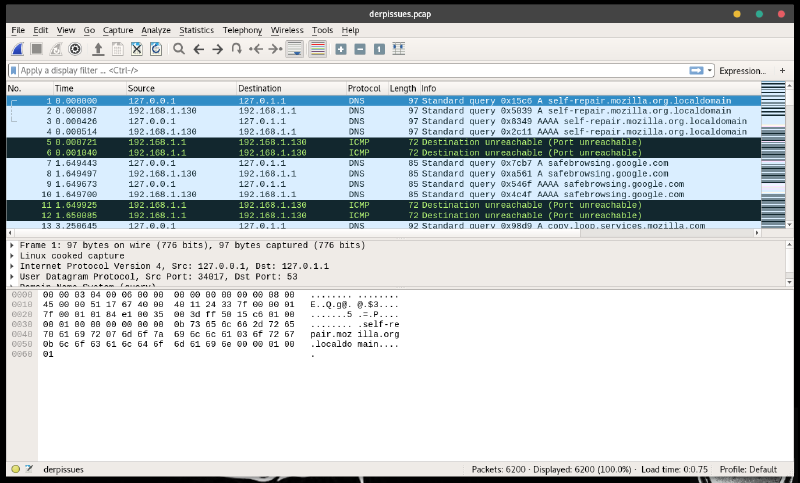Viewport: 800px width, 483px height.
Task: Reload the capture file
Action: [x=156, y=48]
